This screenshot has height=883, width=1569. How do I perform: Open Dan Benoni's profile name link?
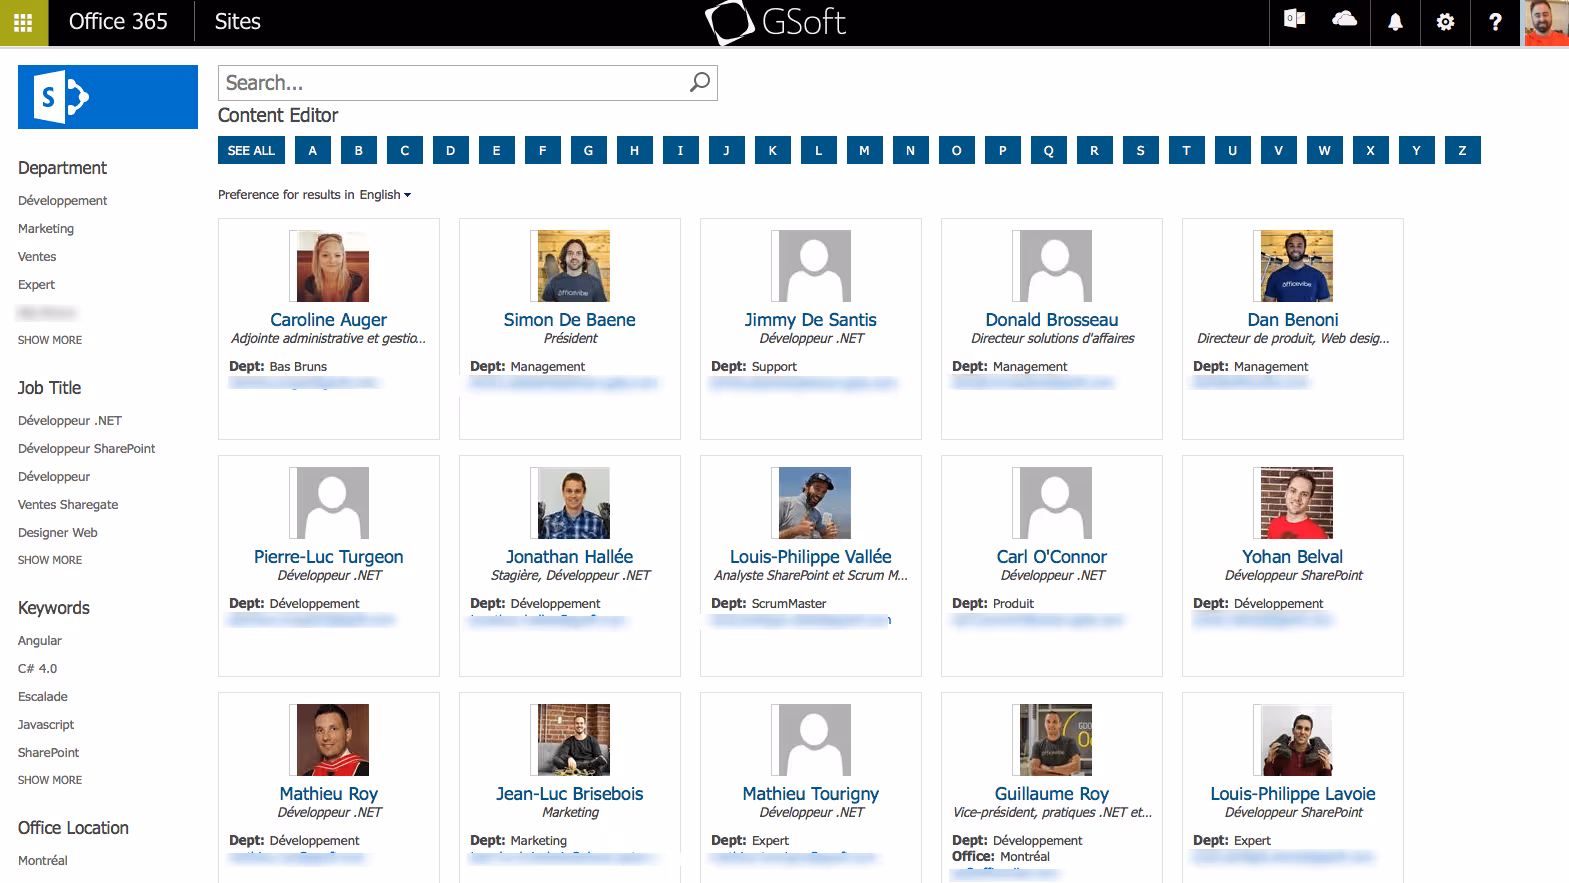(x=1293, y=320)
